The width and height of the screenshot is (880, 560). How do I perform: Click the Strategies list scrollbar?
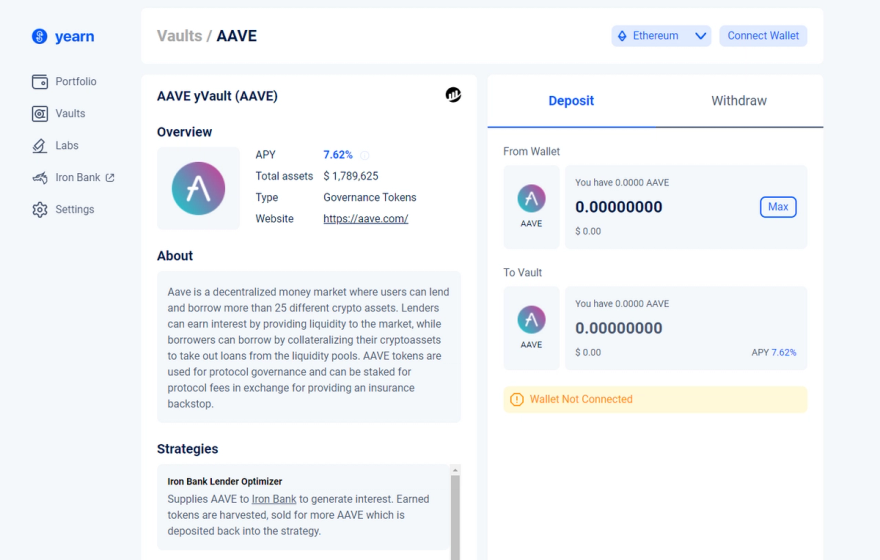point(455,517)
